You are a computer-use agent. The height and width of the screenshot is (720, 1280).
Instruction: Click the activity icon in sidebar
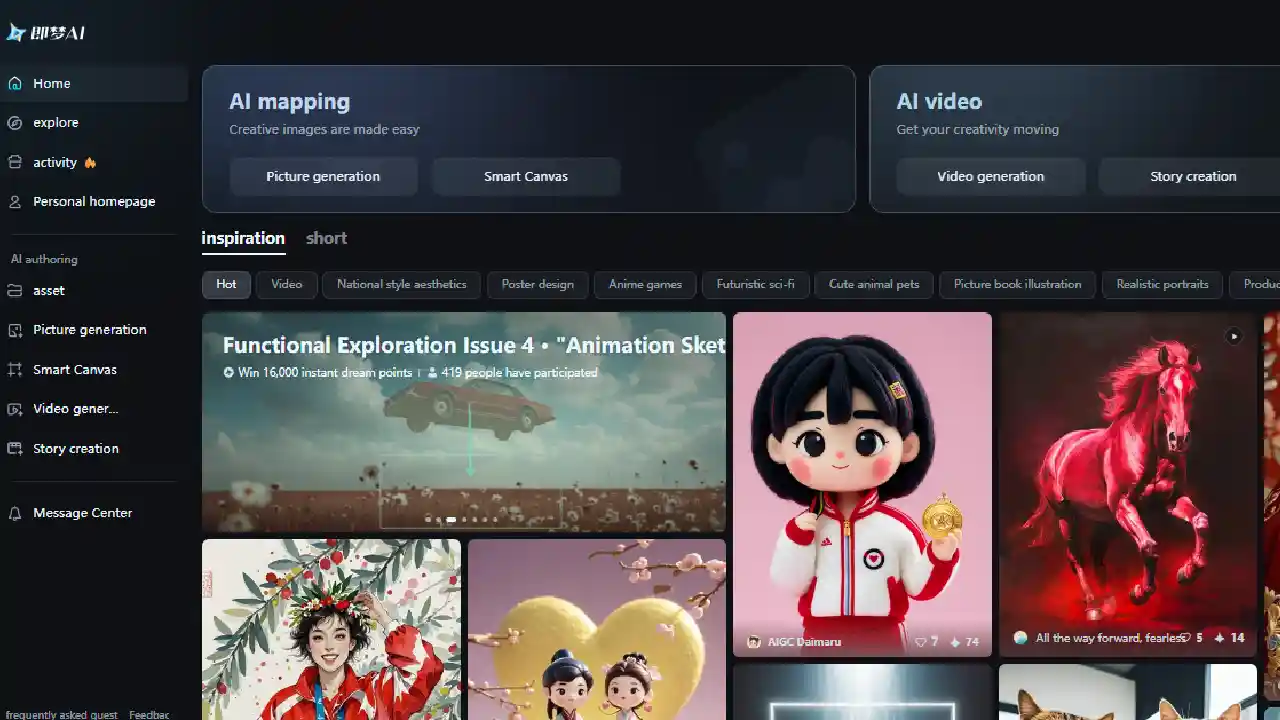point(15,162)
